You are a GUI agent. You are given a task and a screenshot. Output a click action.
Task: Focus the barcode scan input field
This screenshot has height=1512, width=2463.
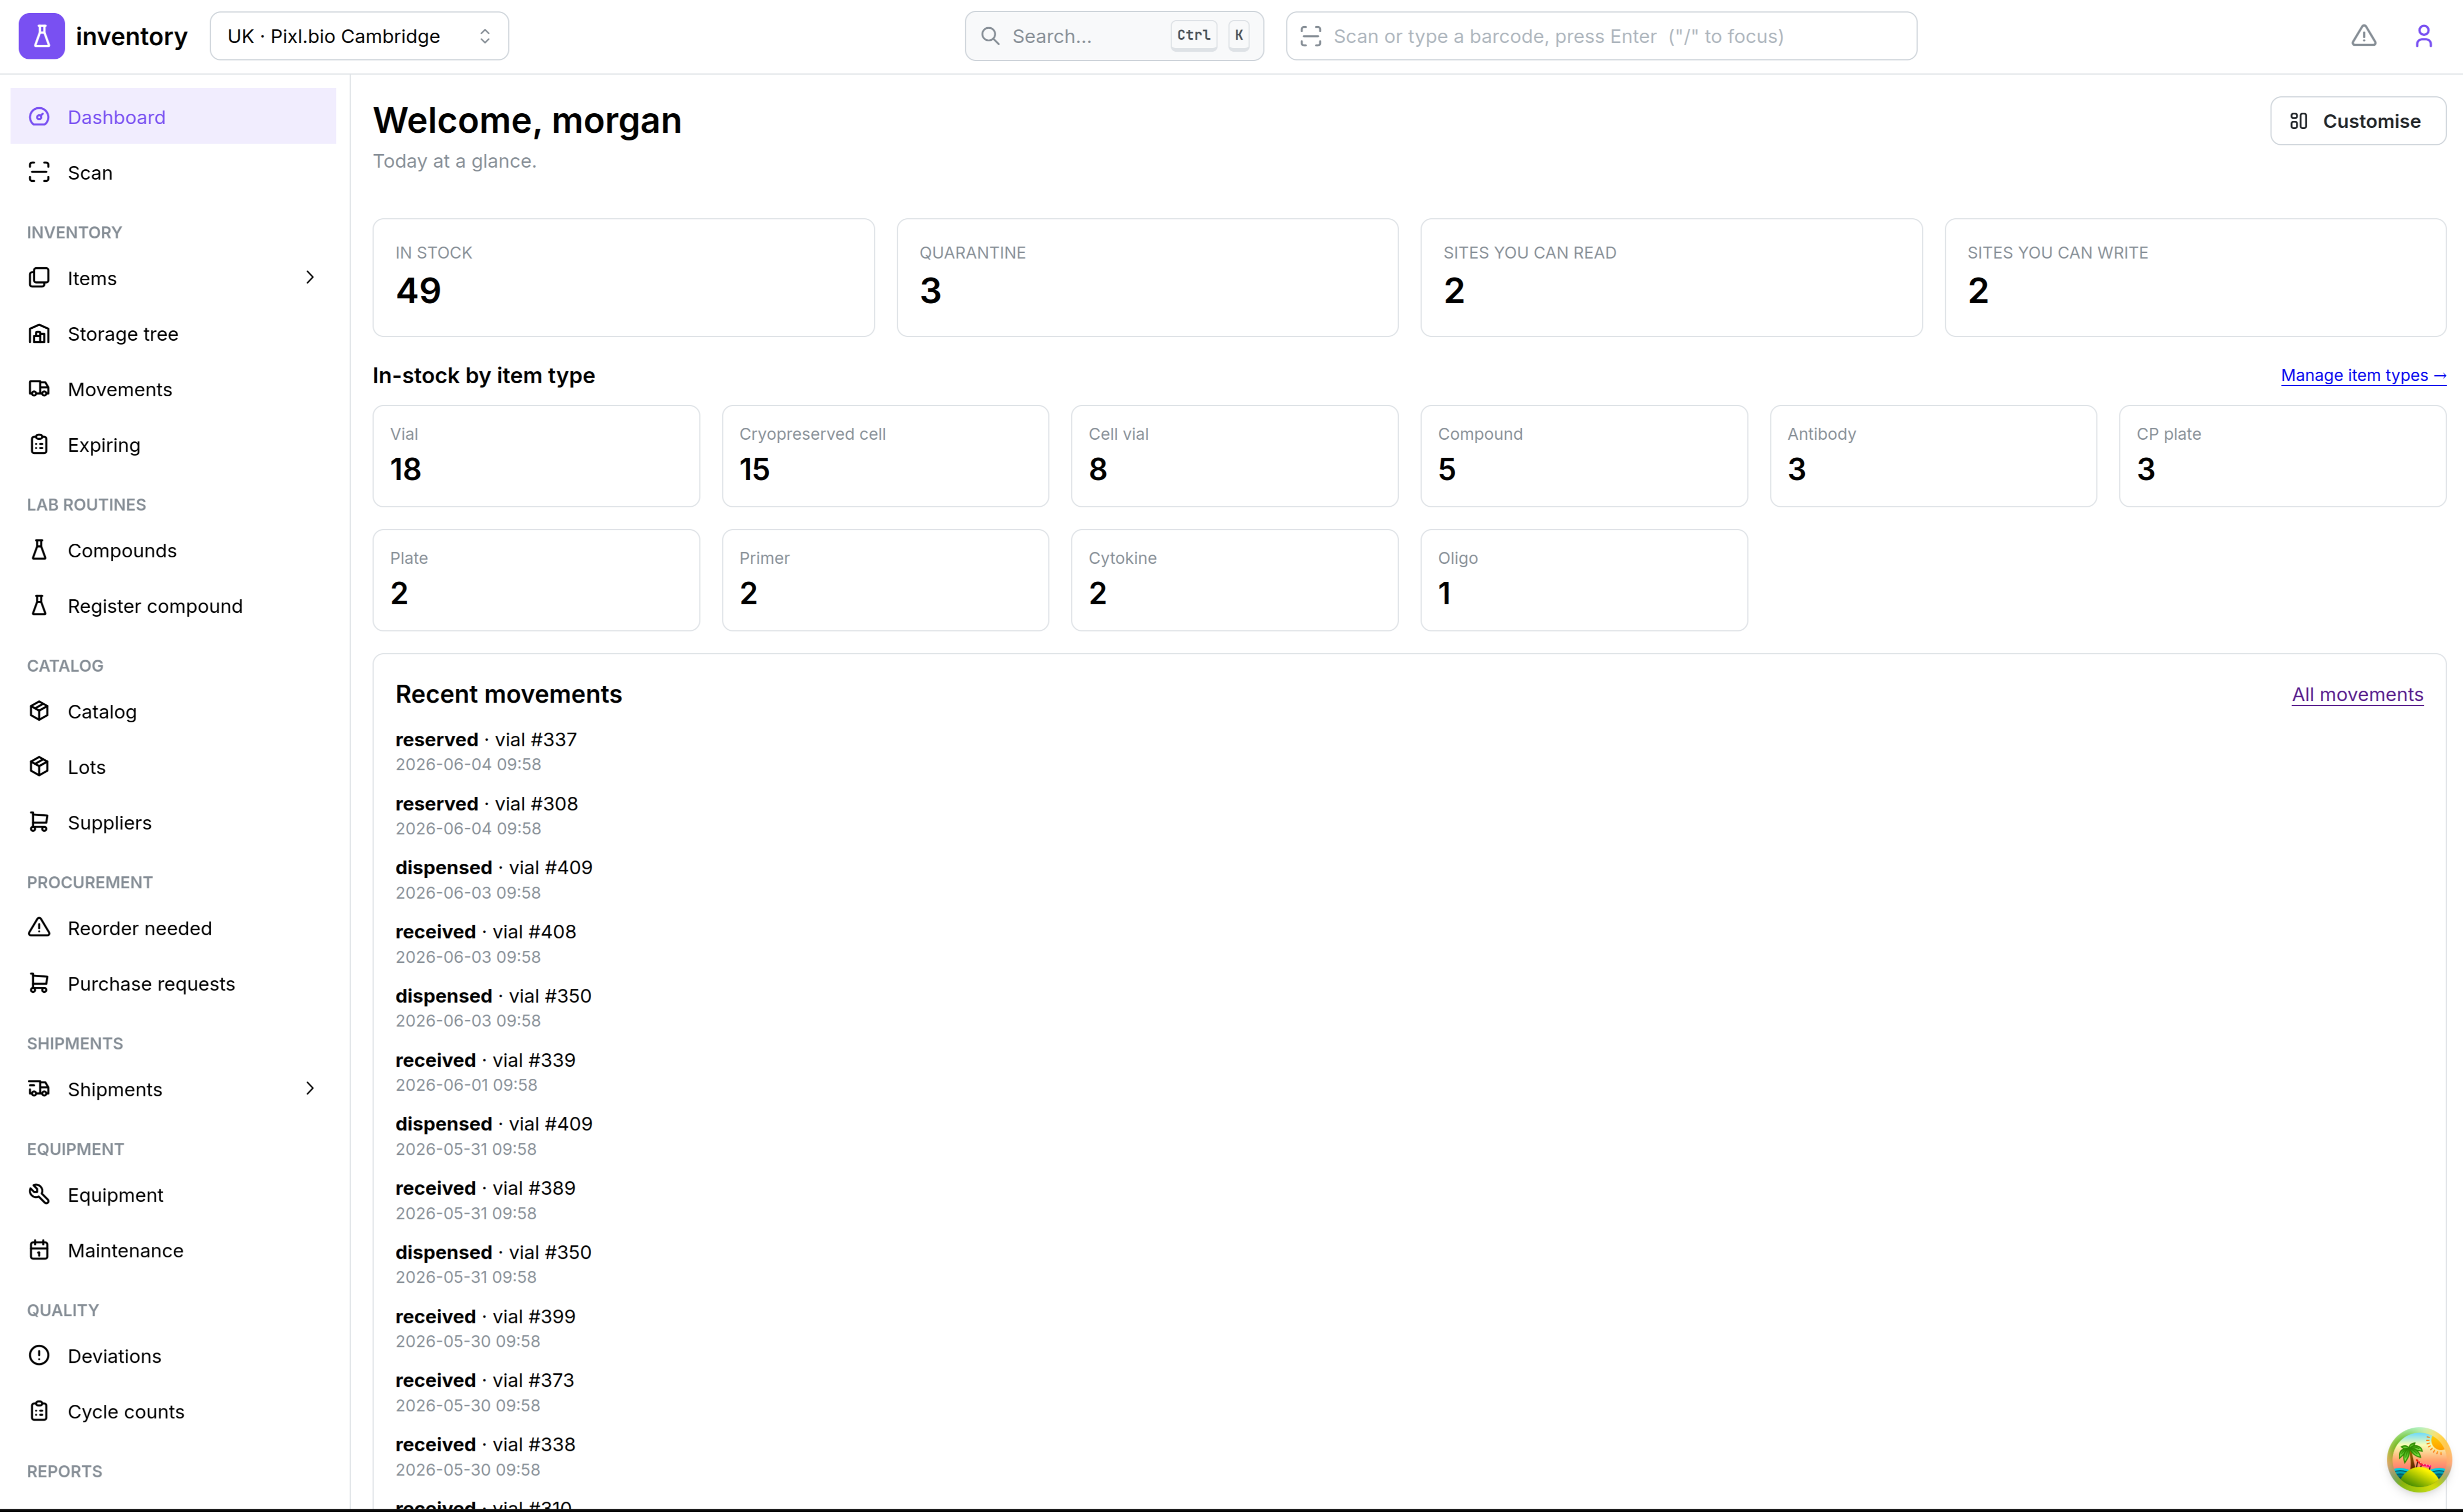click(x=1601, y=36)
